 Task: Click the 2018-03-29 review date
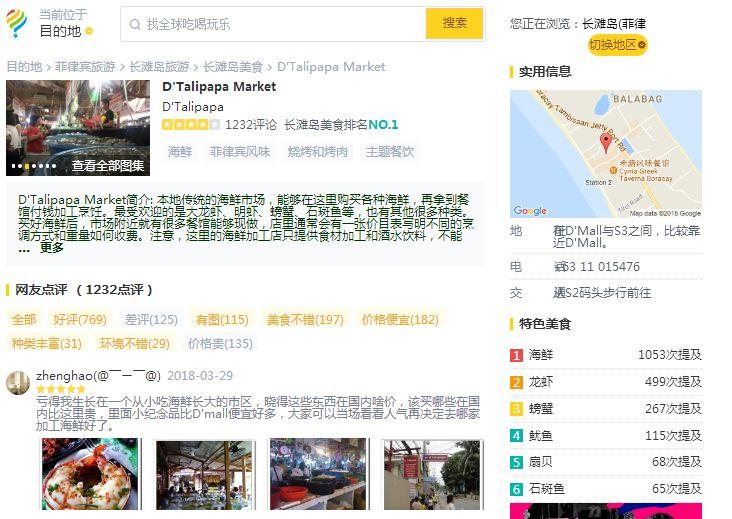click(200, 376)
